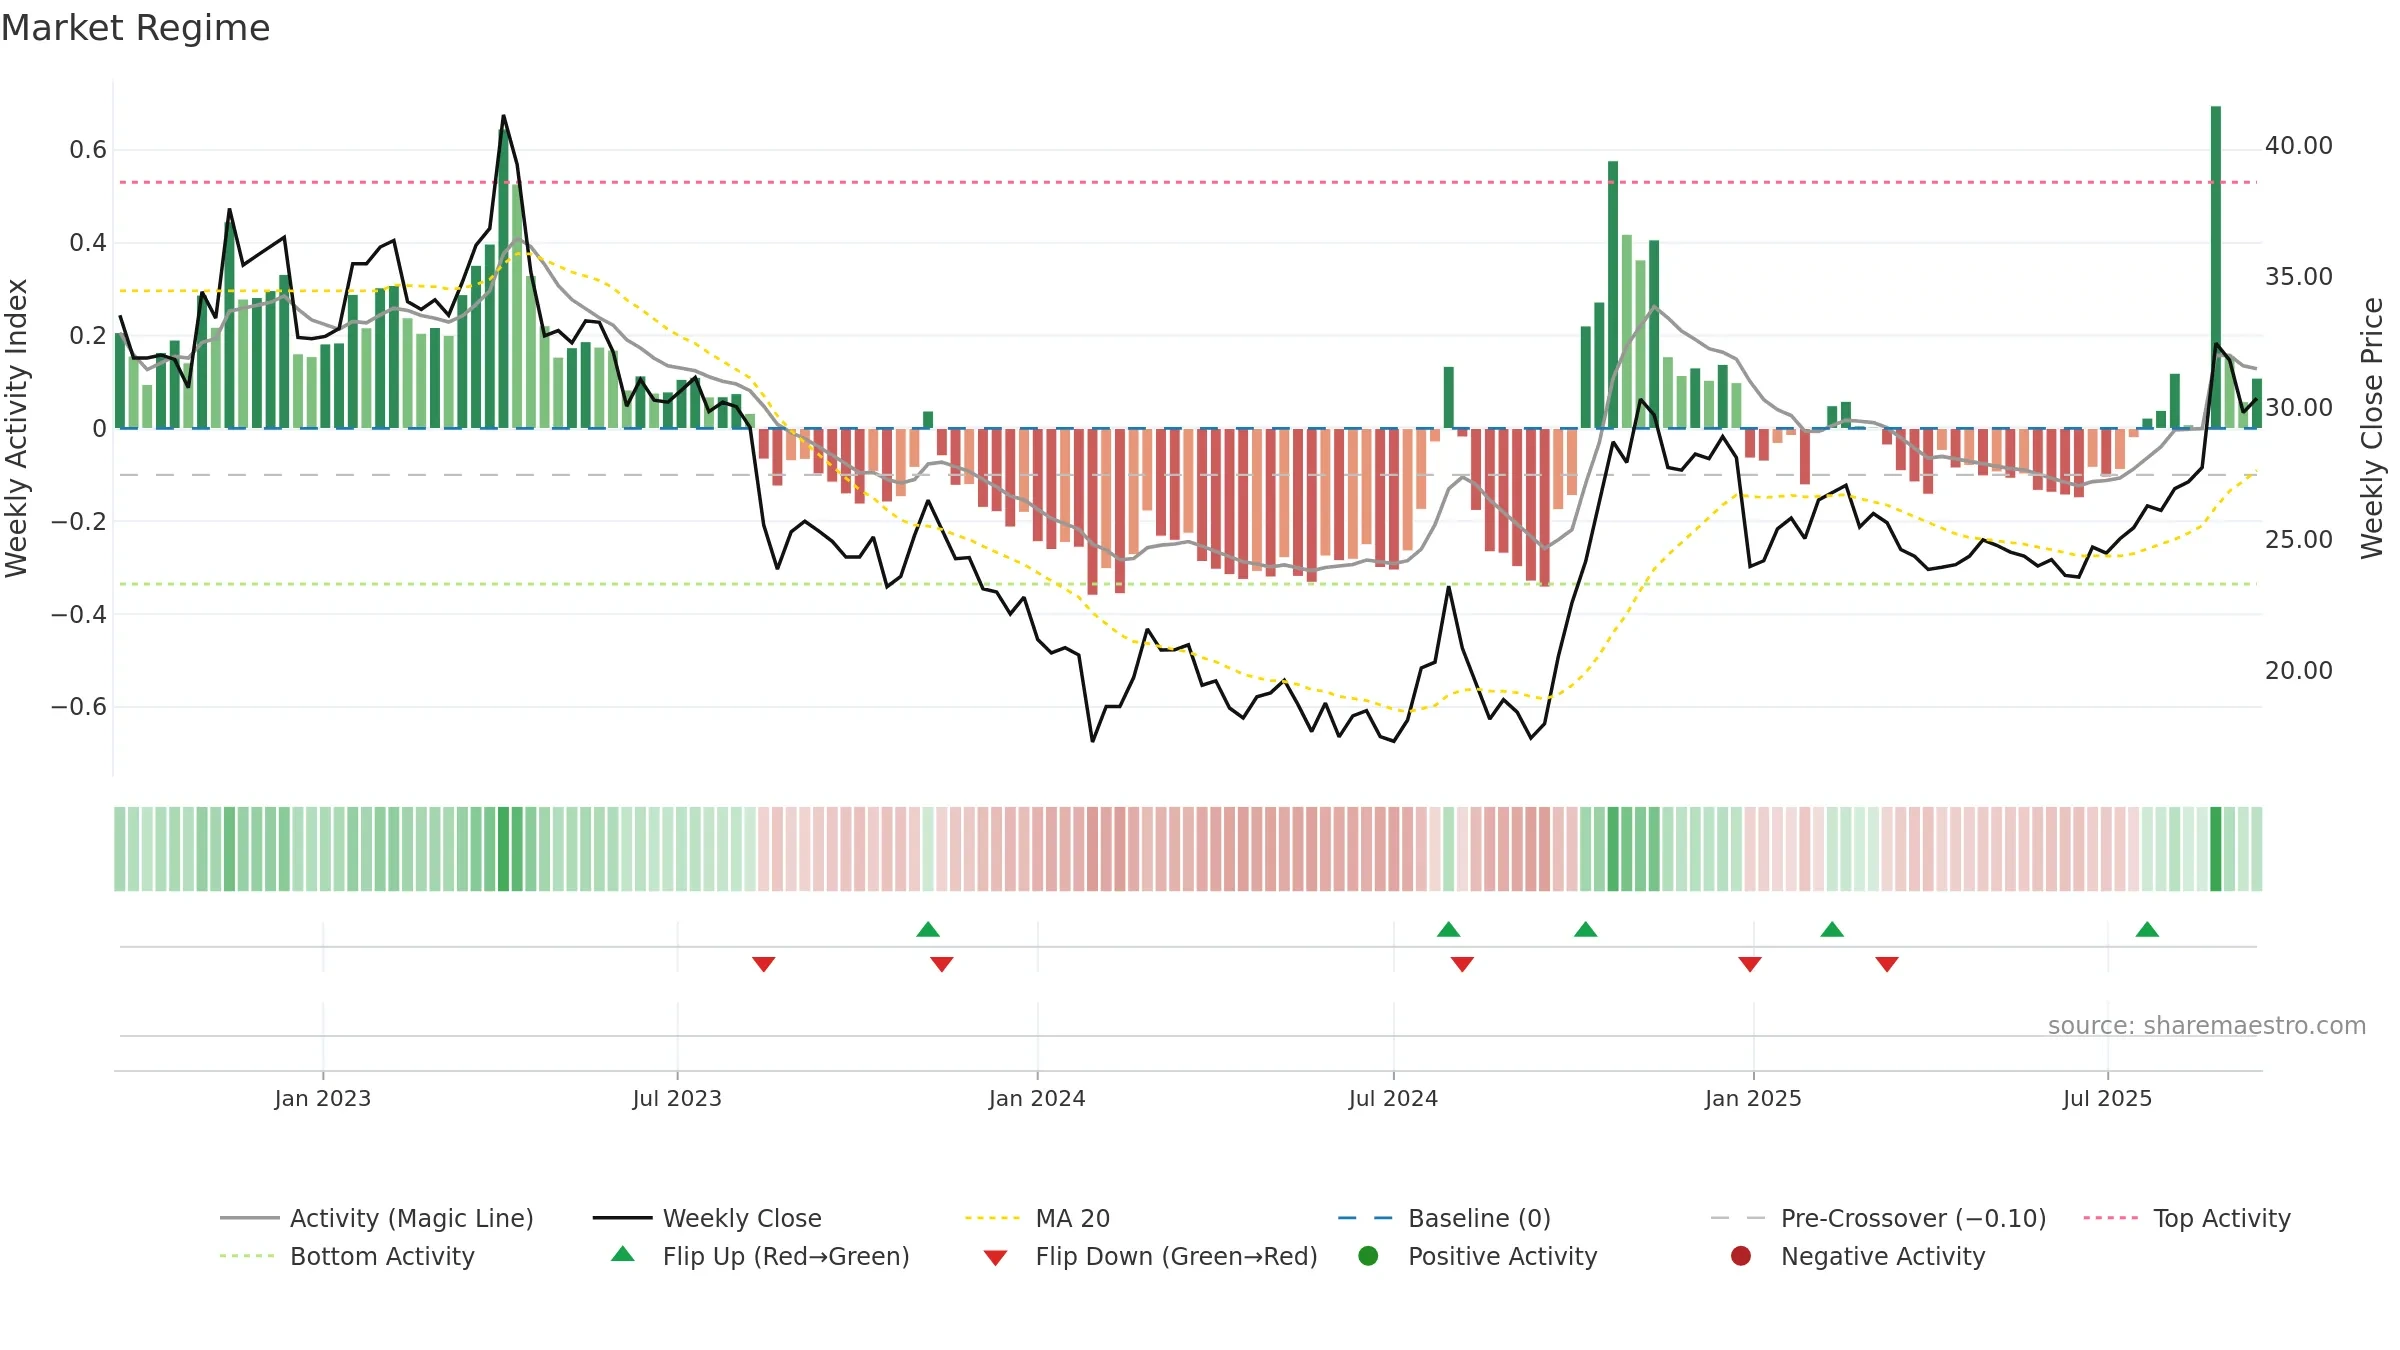Image resolution: width=2400 pixels, height=1350 pixels.
Task: Click the green Positive Activity dot in the legend
Action: [x=1368, y=1256]
